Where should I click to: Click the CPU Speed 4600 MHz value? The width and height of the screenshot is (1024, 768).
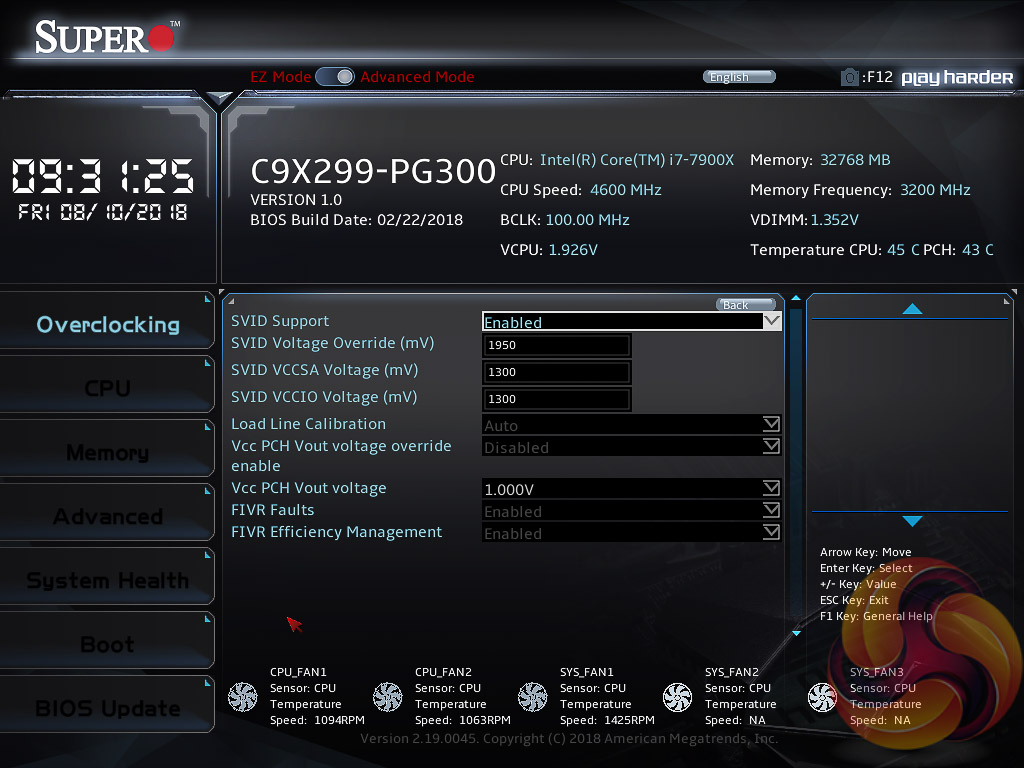626,189
